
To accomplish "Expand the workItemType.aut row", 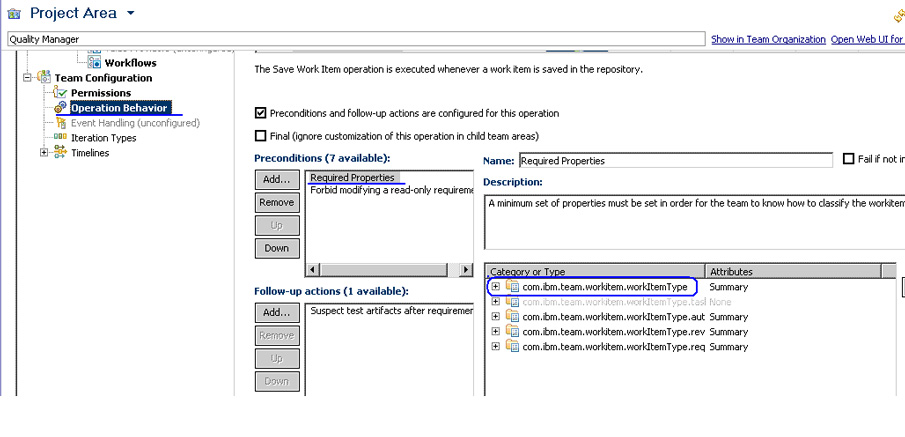I will pyautogui.click(x=495, y=316).
